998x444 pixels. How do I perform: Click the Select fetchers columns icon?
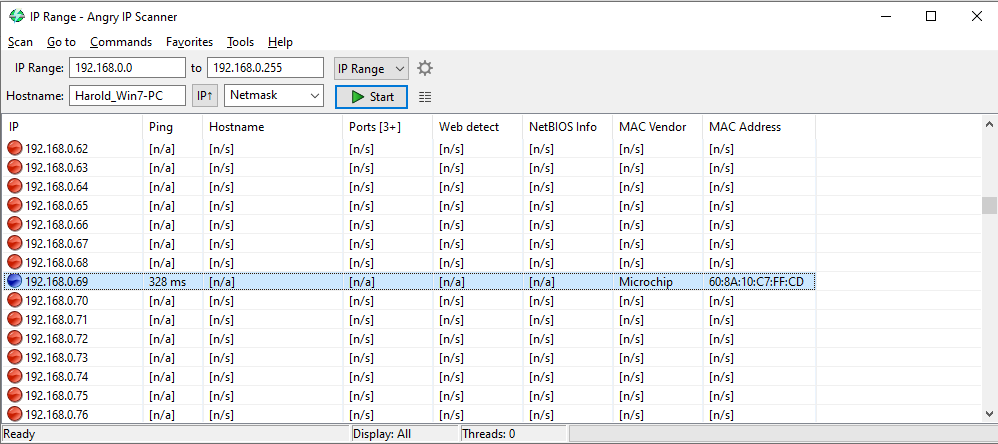click(x=425, y=97)
